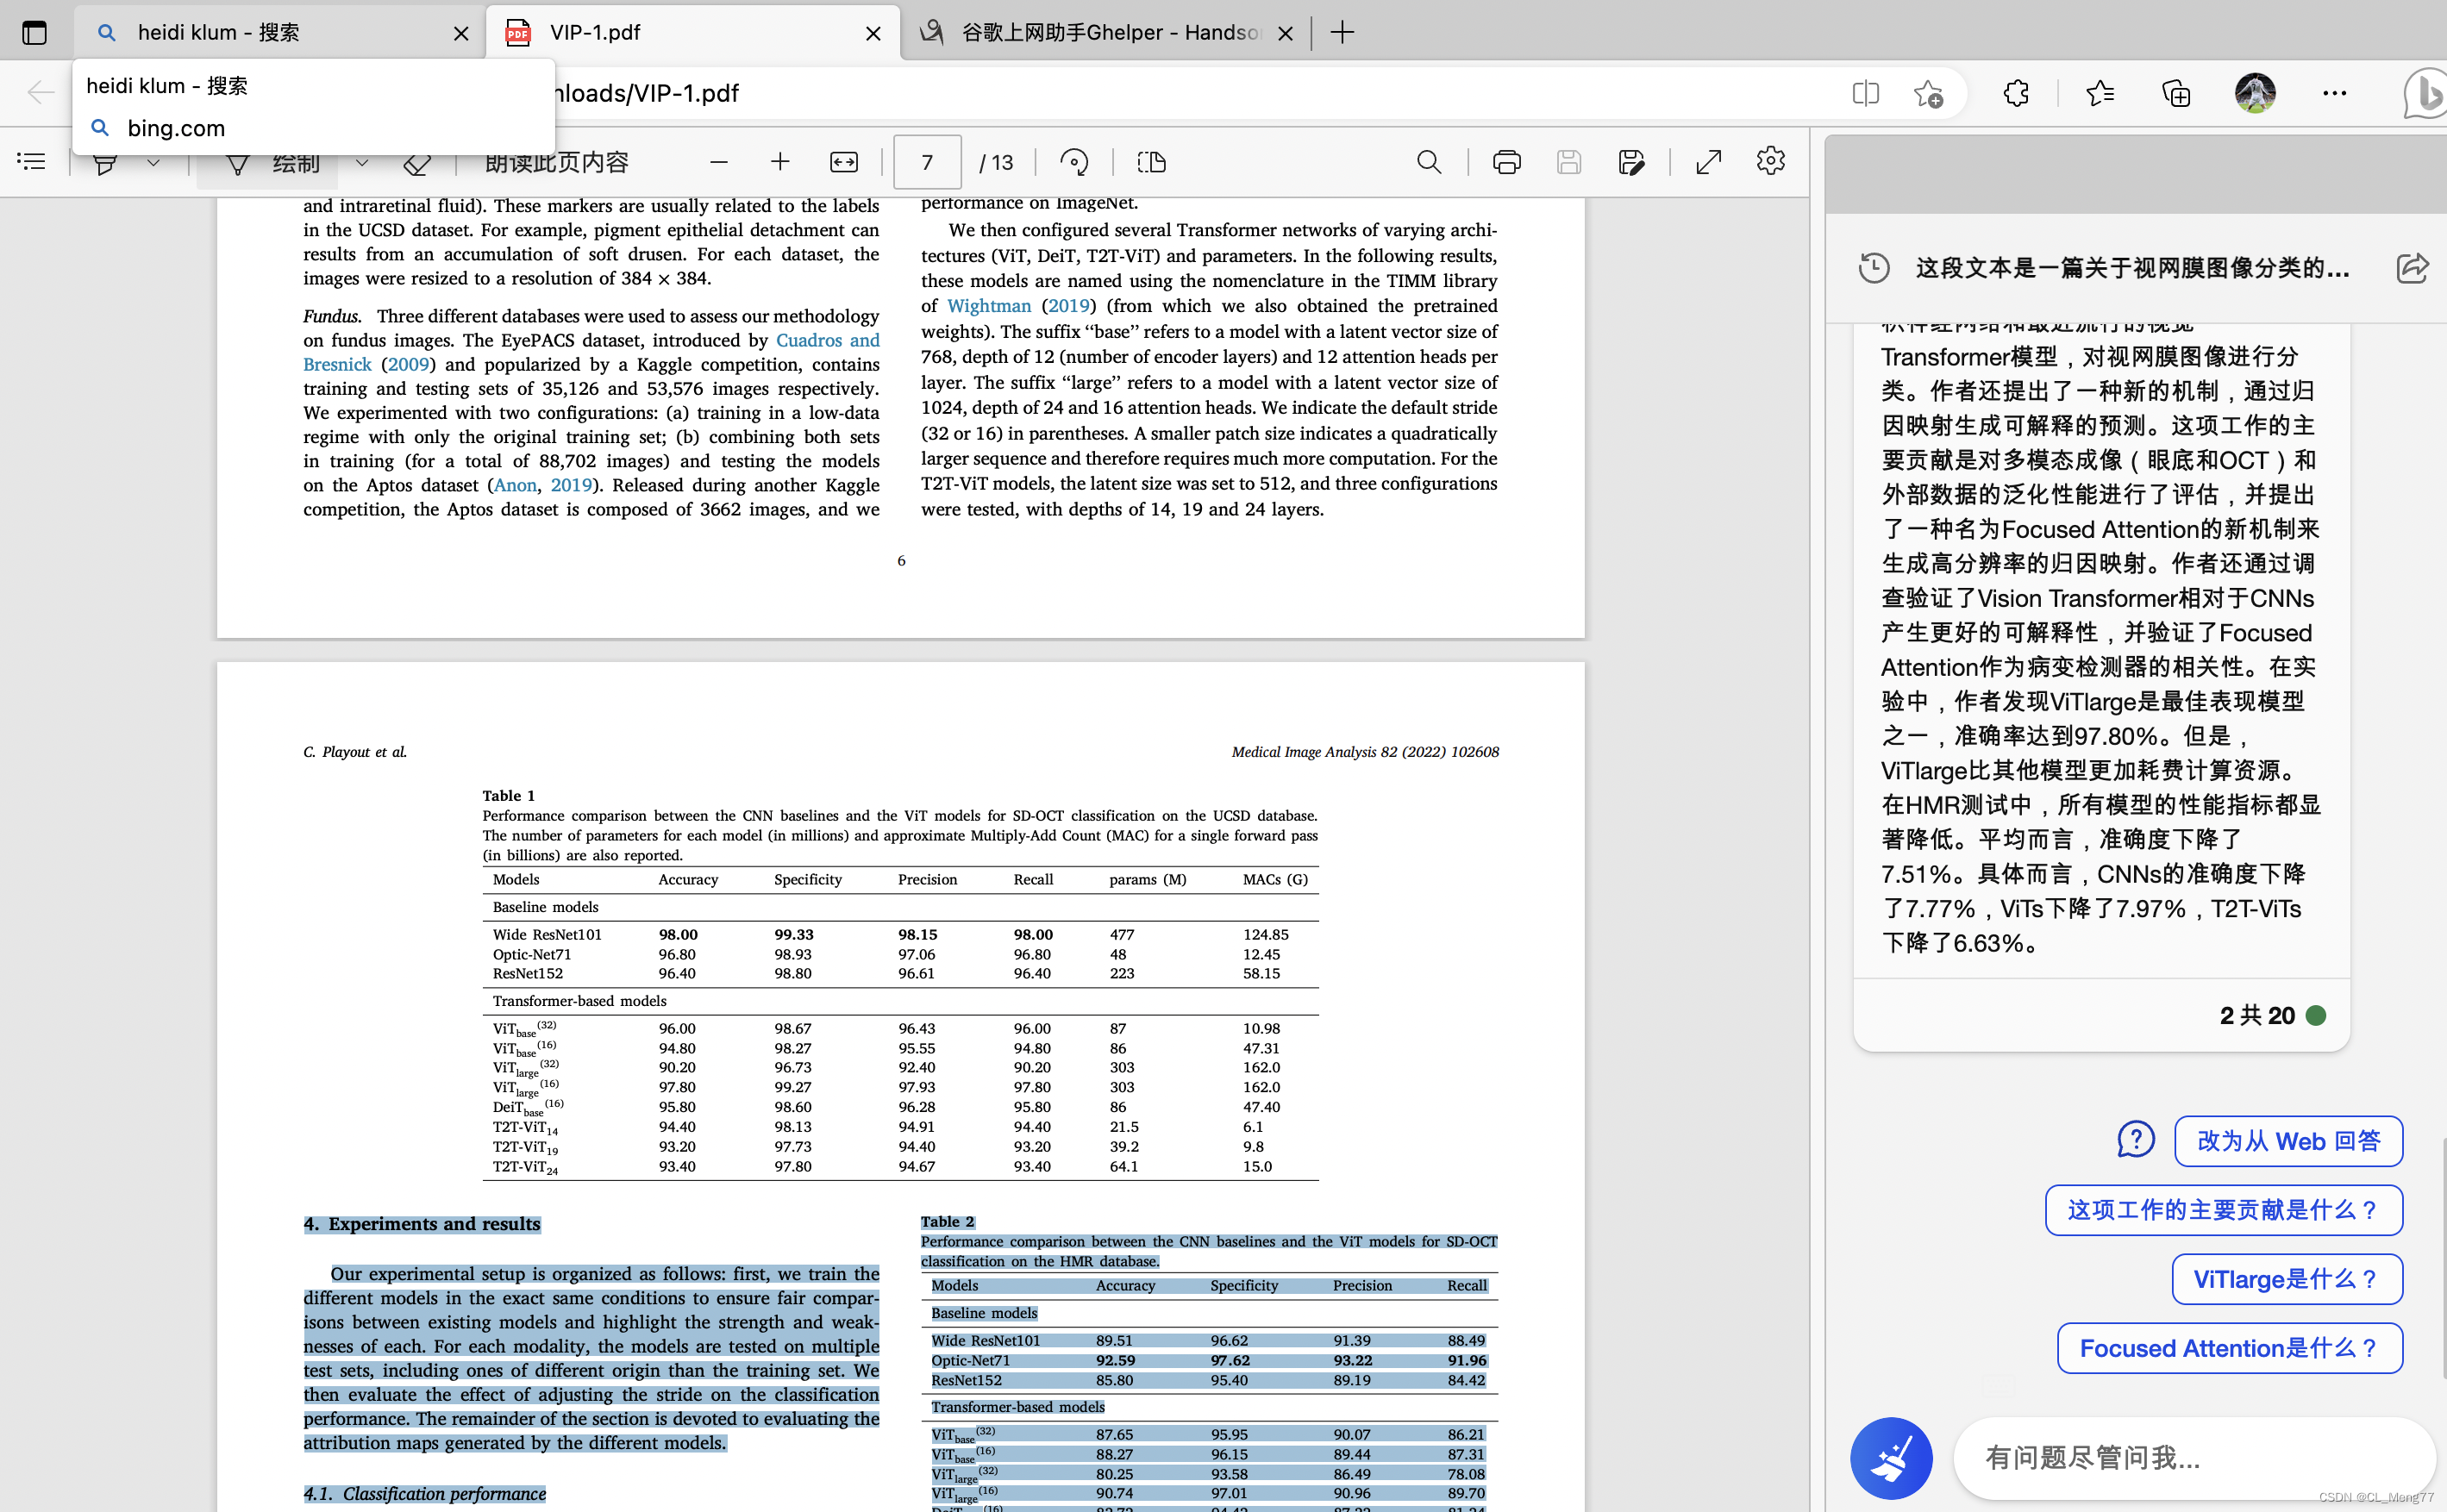
Task: Open PDF viewer settings gear
Action: (x=1770, y=161)
